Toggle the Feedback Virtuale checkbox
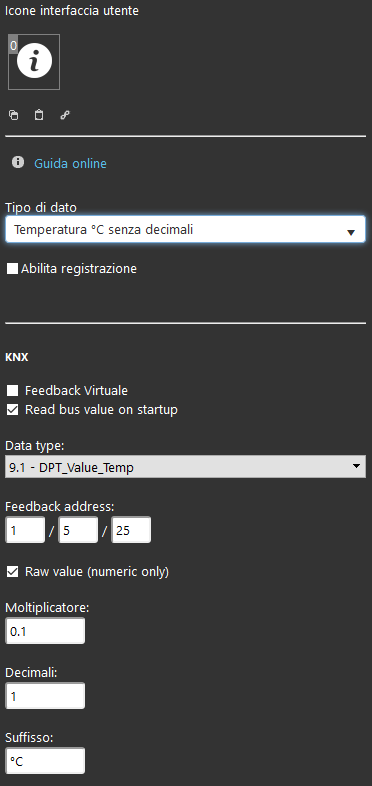The height and width of the screenshot is (786, 372). point(13,390)
